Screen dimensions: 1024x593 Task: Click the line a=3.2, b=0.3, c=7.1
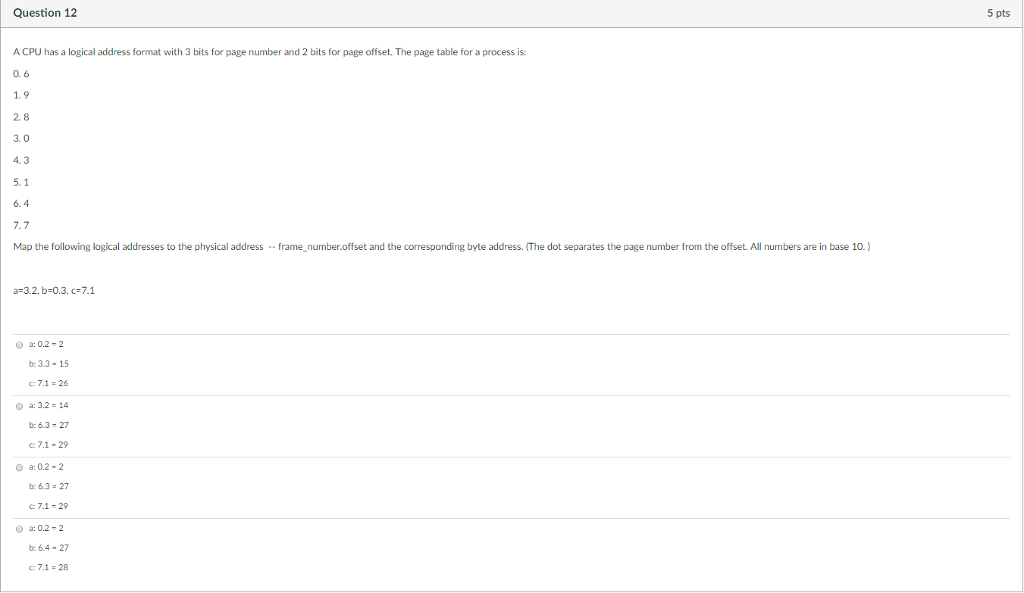point(54,290)
